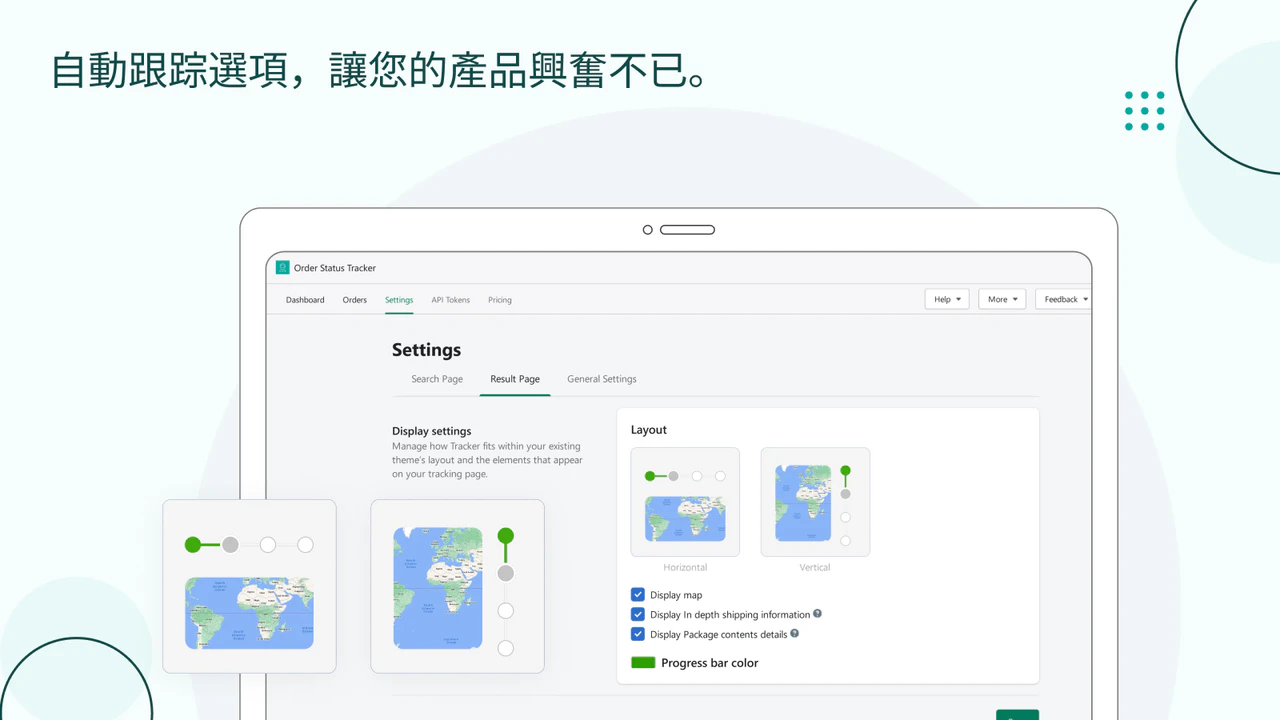Click the large vertical layout preview card
Screen dimensions: 1280x720
coord(457,586)
